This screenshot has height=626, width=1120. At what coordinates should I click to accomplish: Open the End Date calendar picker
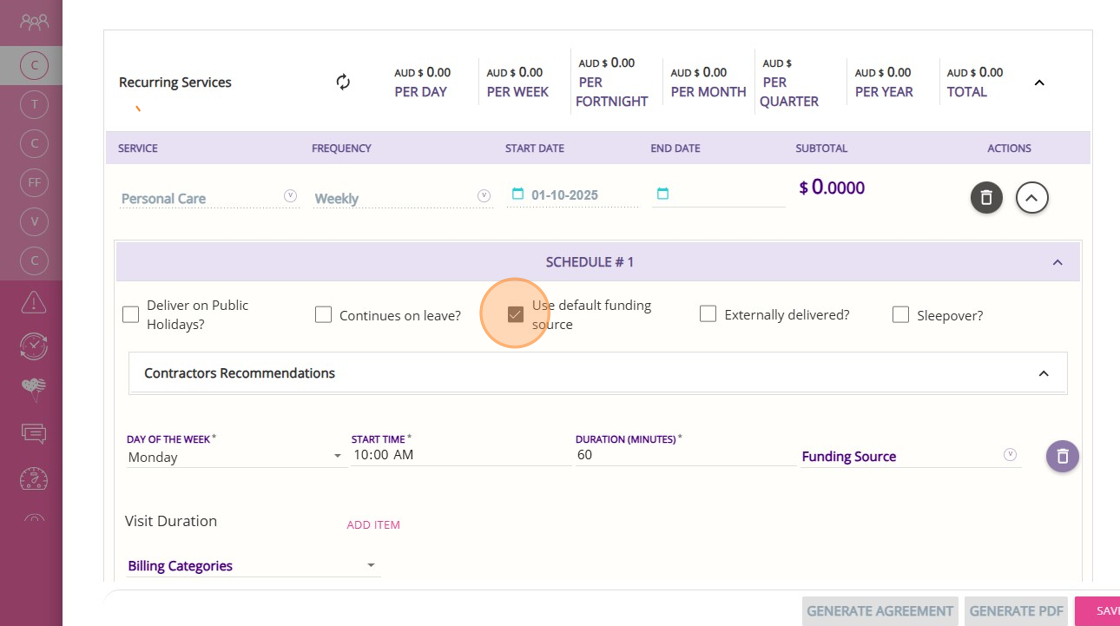(x=662, y=194)
